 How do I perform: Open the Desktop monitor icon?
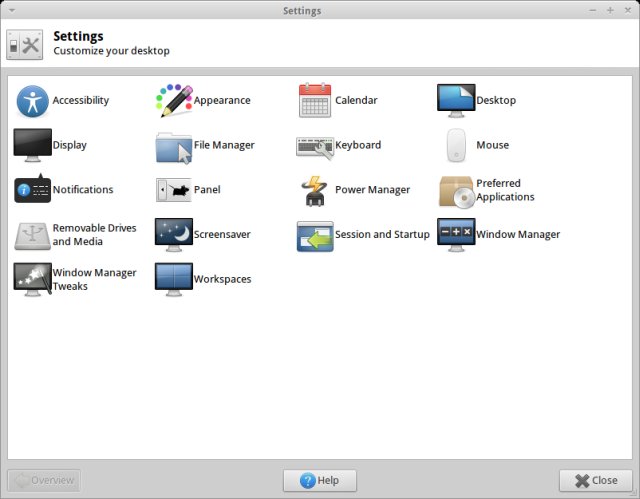pyautogui.click(x=456, y=101)
